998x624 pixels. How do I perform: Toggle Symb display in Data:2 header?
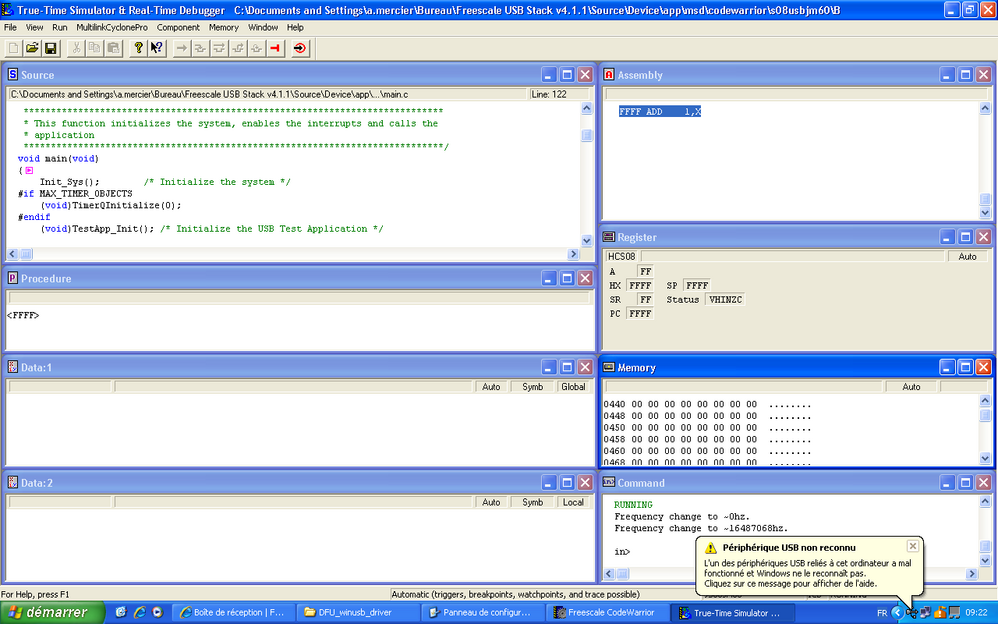(533, 502)
